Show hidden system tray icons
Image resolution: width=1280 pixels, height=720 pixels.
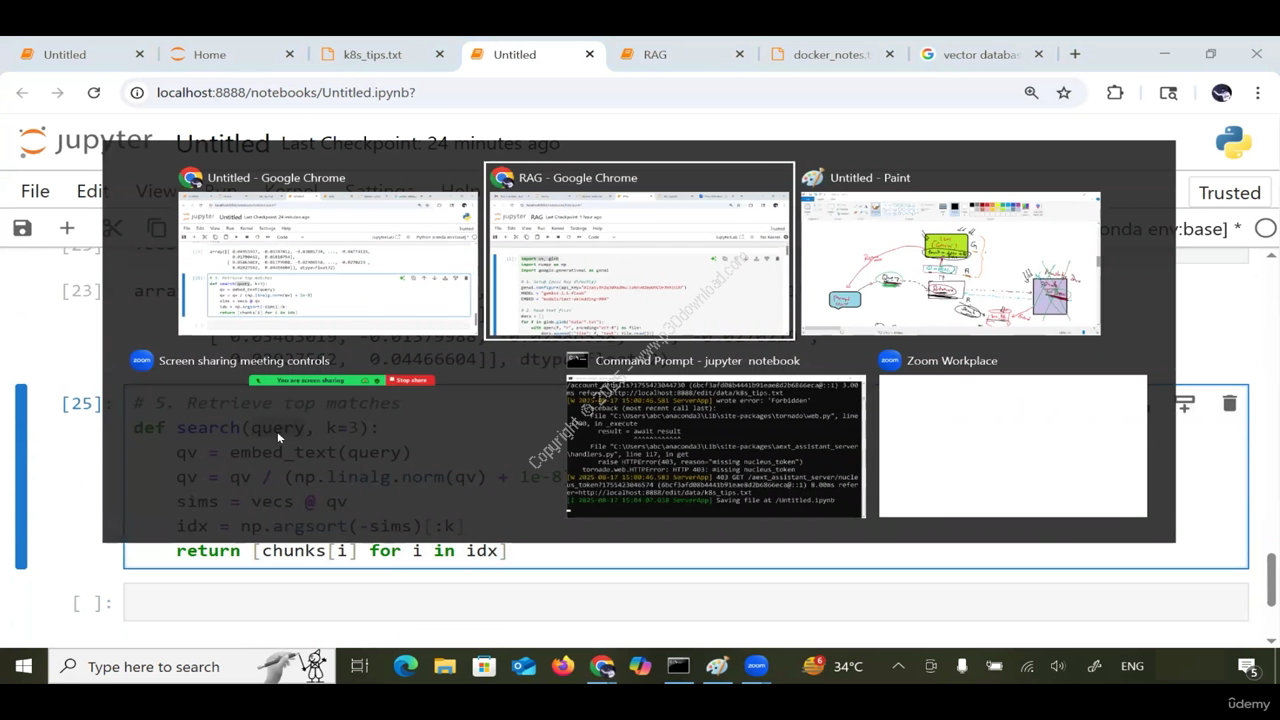pos(898,666)
